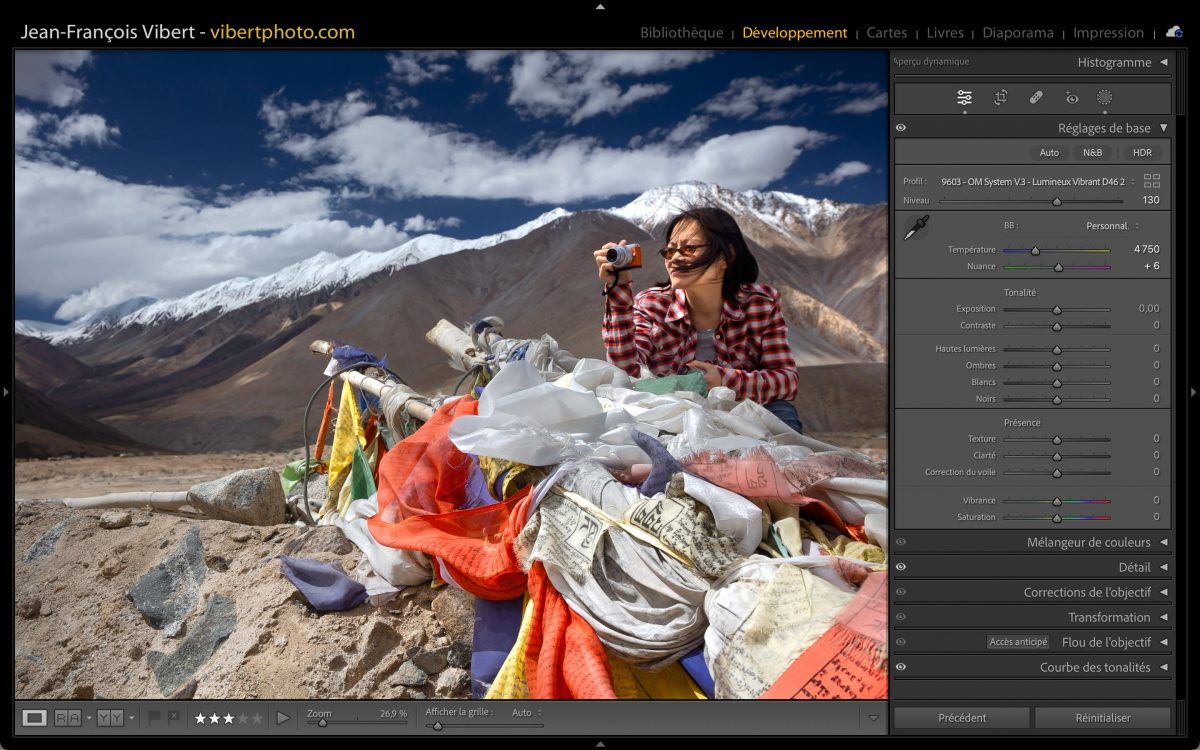Select the Crop and rotate tool
Viewport: 1200px width, 750px height.
coord(1000,98)
